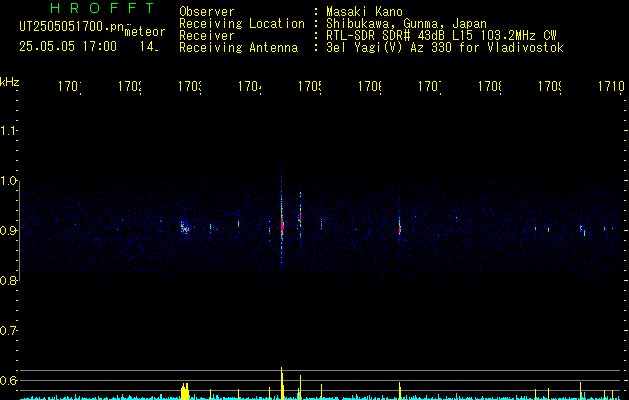Select the 1707 time axis label
629x400 pixels.
click(430, 86)
